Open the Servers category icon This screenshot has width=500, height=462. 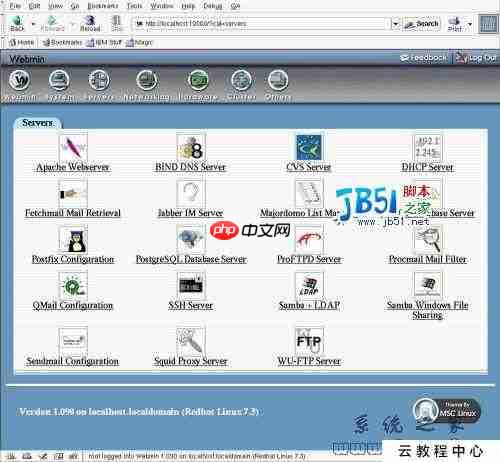pyautogui.click(x=99, y=80)
